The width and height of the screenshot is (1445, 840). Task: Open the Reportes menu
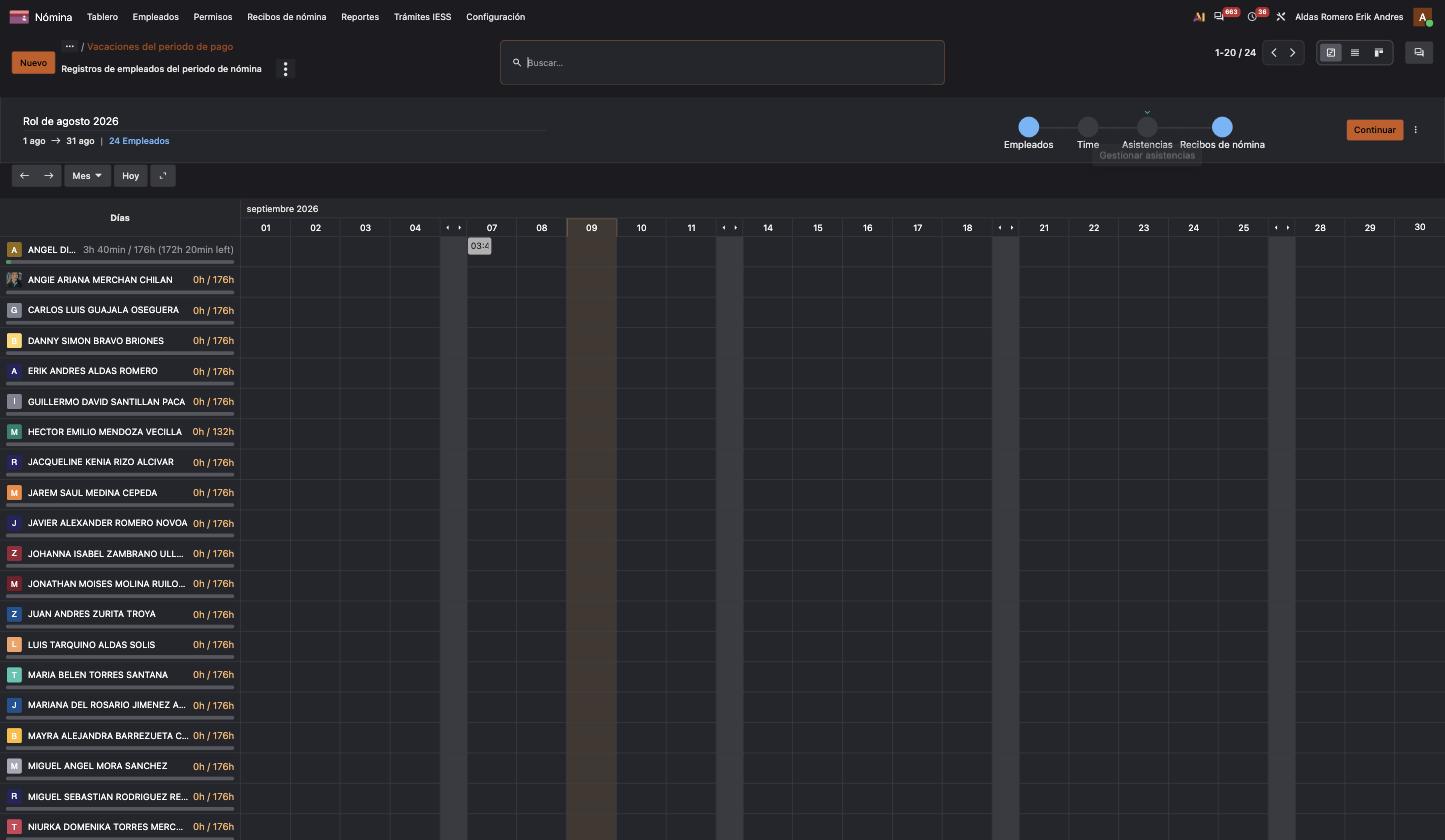click(360, 17)
